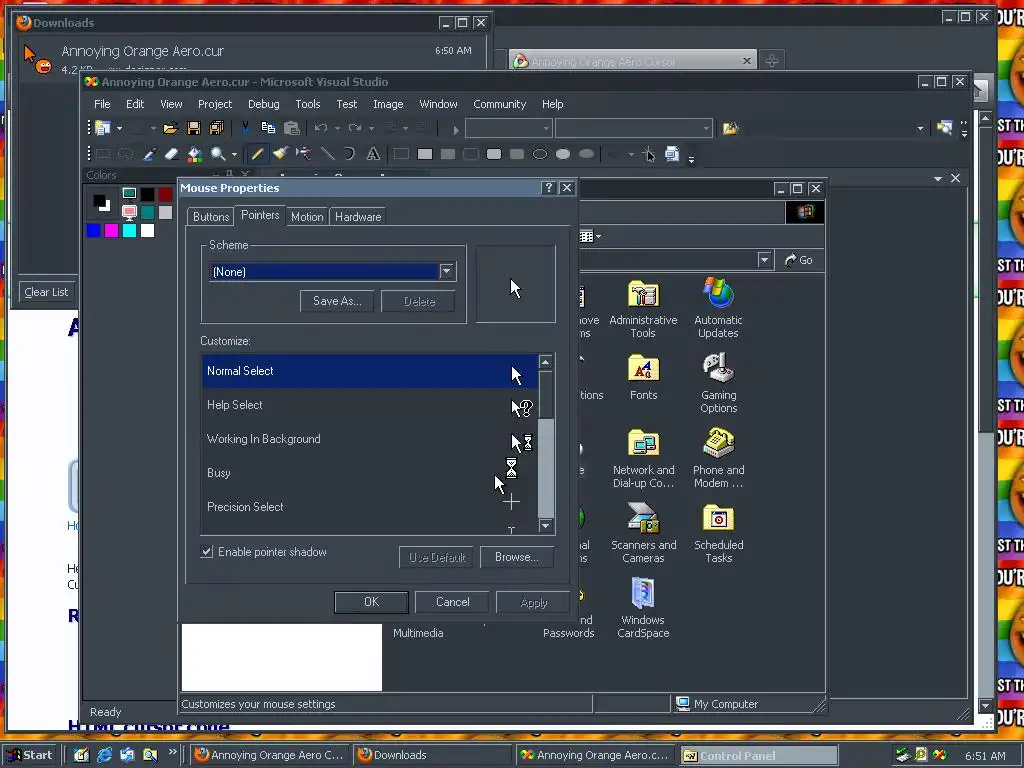Screen dimensions: 1024x768
Task: Select the Text tool (letter A)
Action: [373, 154]
